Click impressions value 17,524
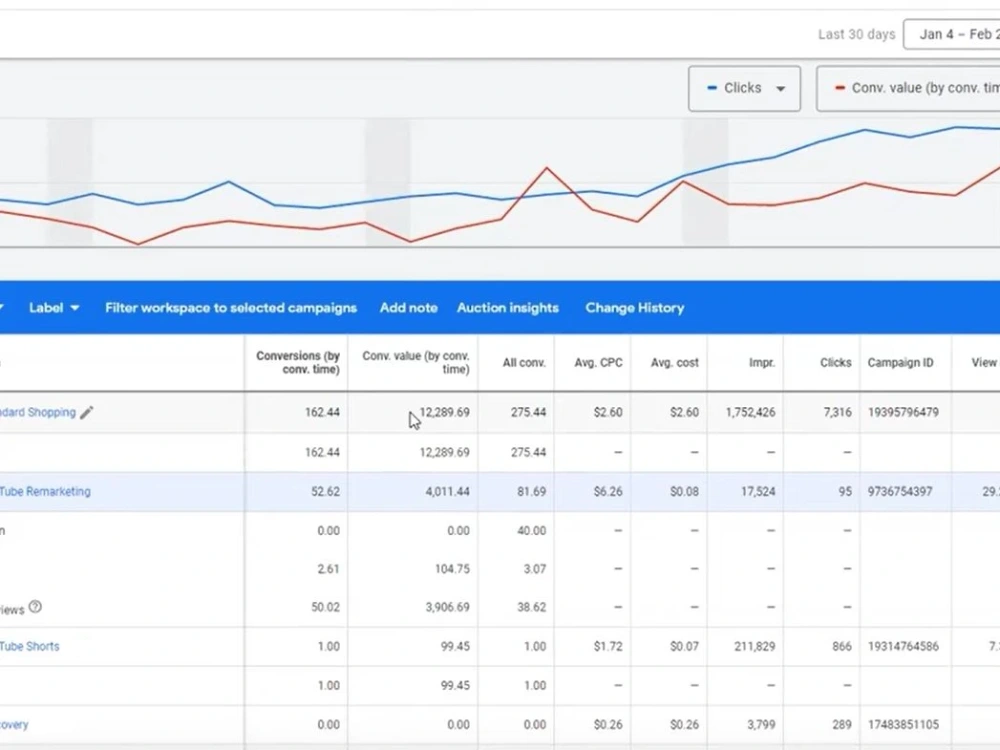This screenshot has height=750, width=1000. coord(758,492)
